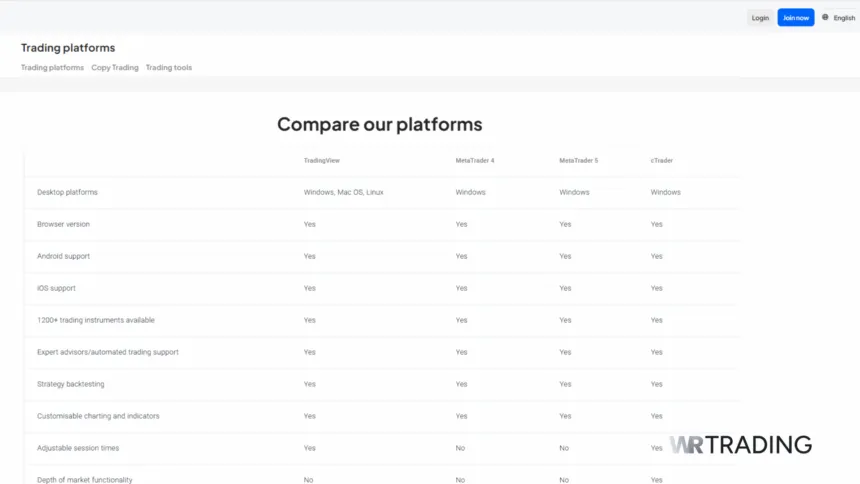Click TradingView Yes in Browser version row
The image size is (860, 484).
tap(310, 224)
